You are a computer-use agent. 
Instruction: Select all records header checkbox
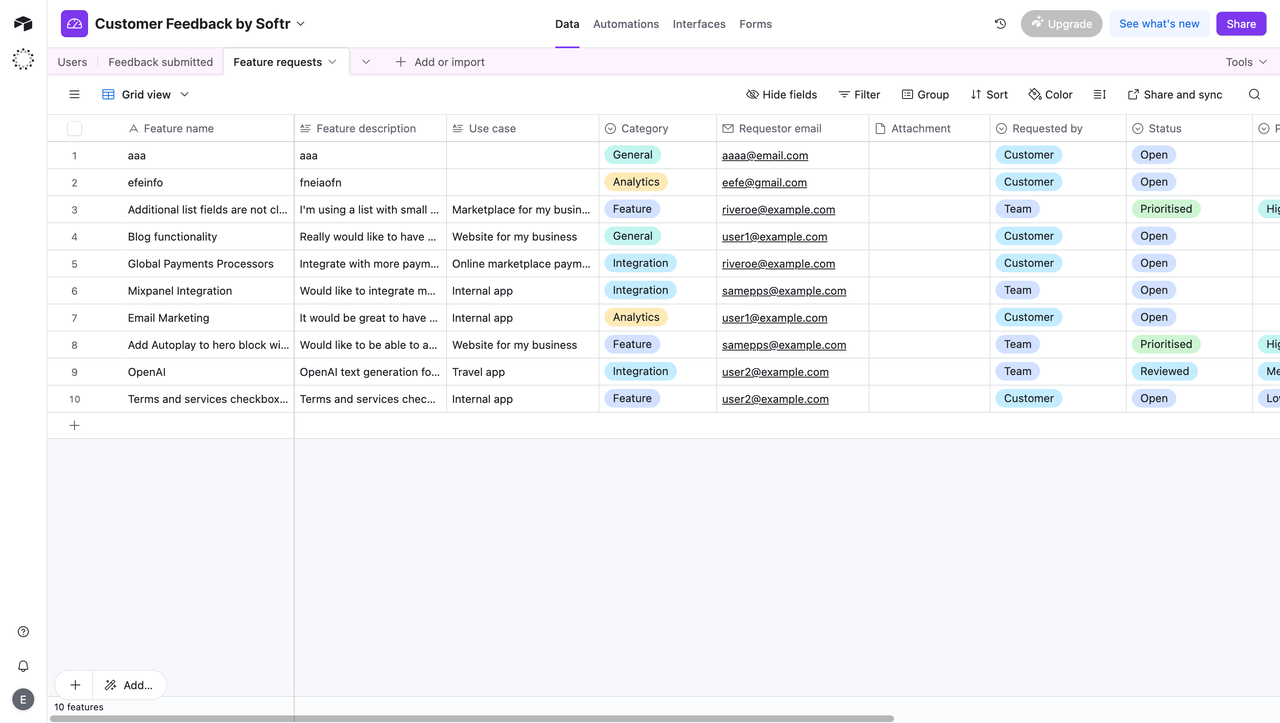point(74,129)
